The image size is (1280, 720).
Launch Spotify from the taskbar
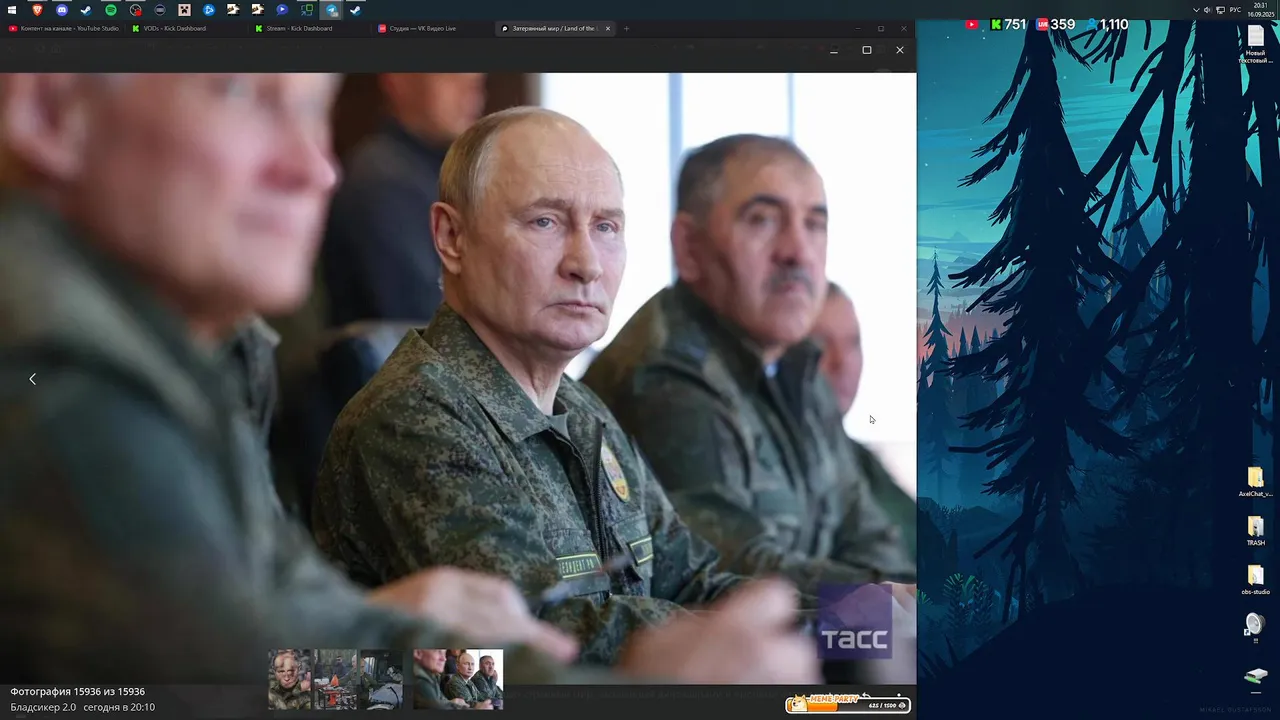pos(111,10)
